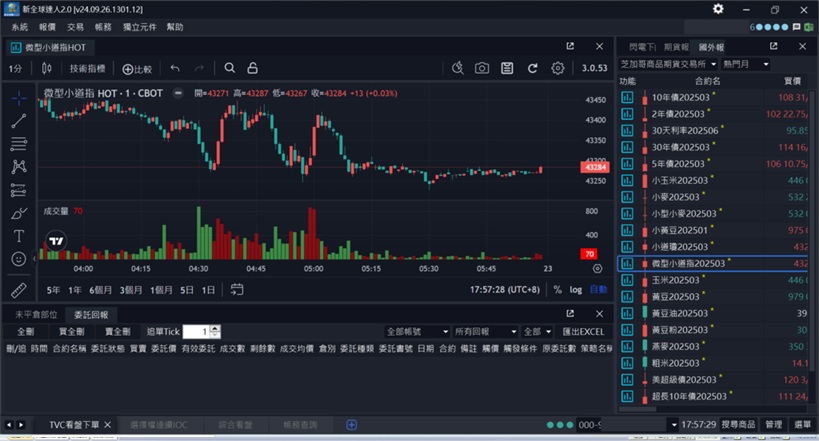Select the Text annotation tool
Image resolution: width=819 pixels, height=441 pixels.
[19, 236]
